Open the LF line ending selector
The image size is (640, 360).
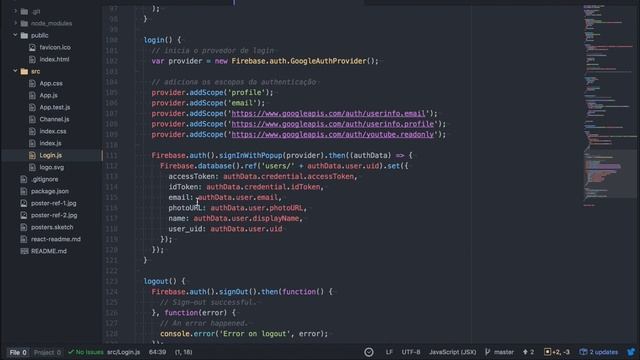pos(389,352)
